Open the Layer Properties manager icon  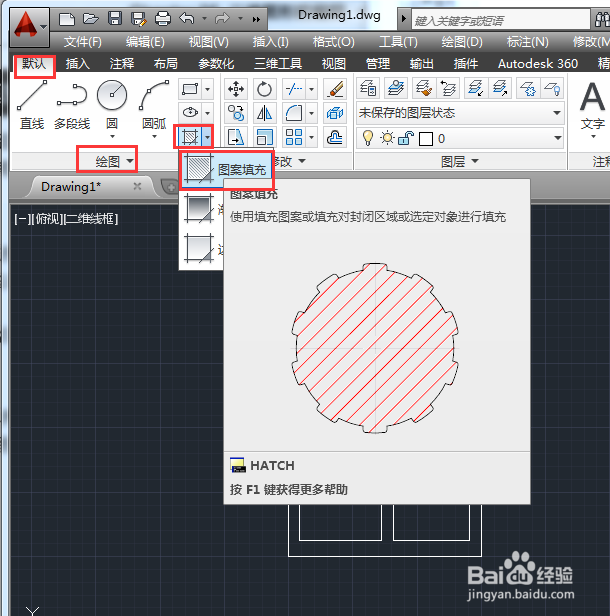click(368, 88)
